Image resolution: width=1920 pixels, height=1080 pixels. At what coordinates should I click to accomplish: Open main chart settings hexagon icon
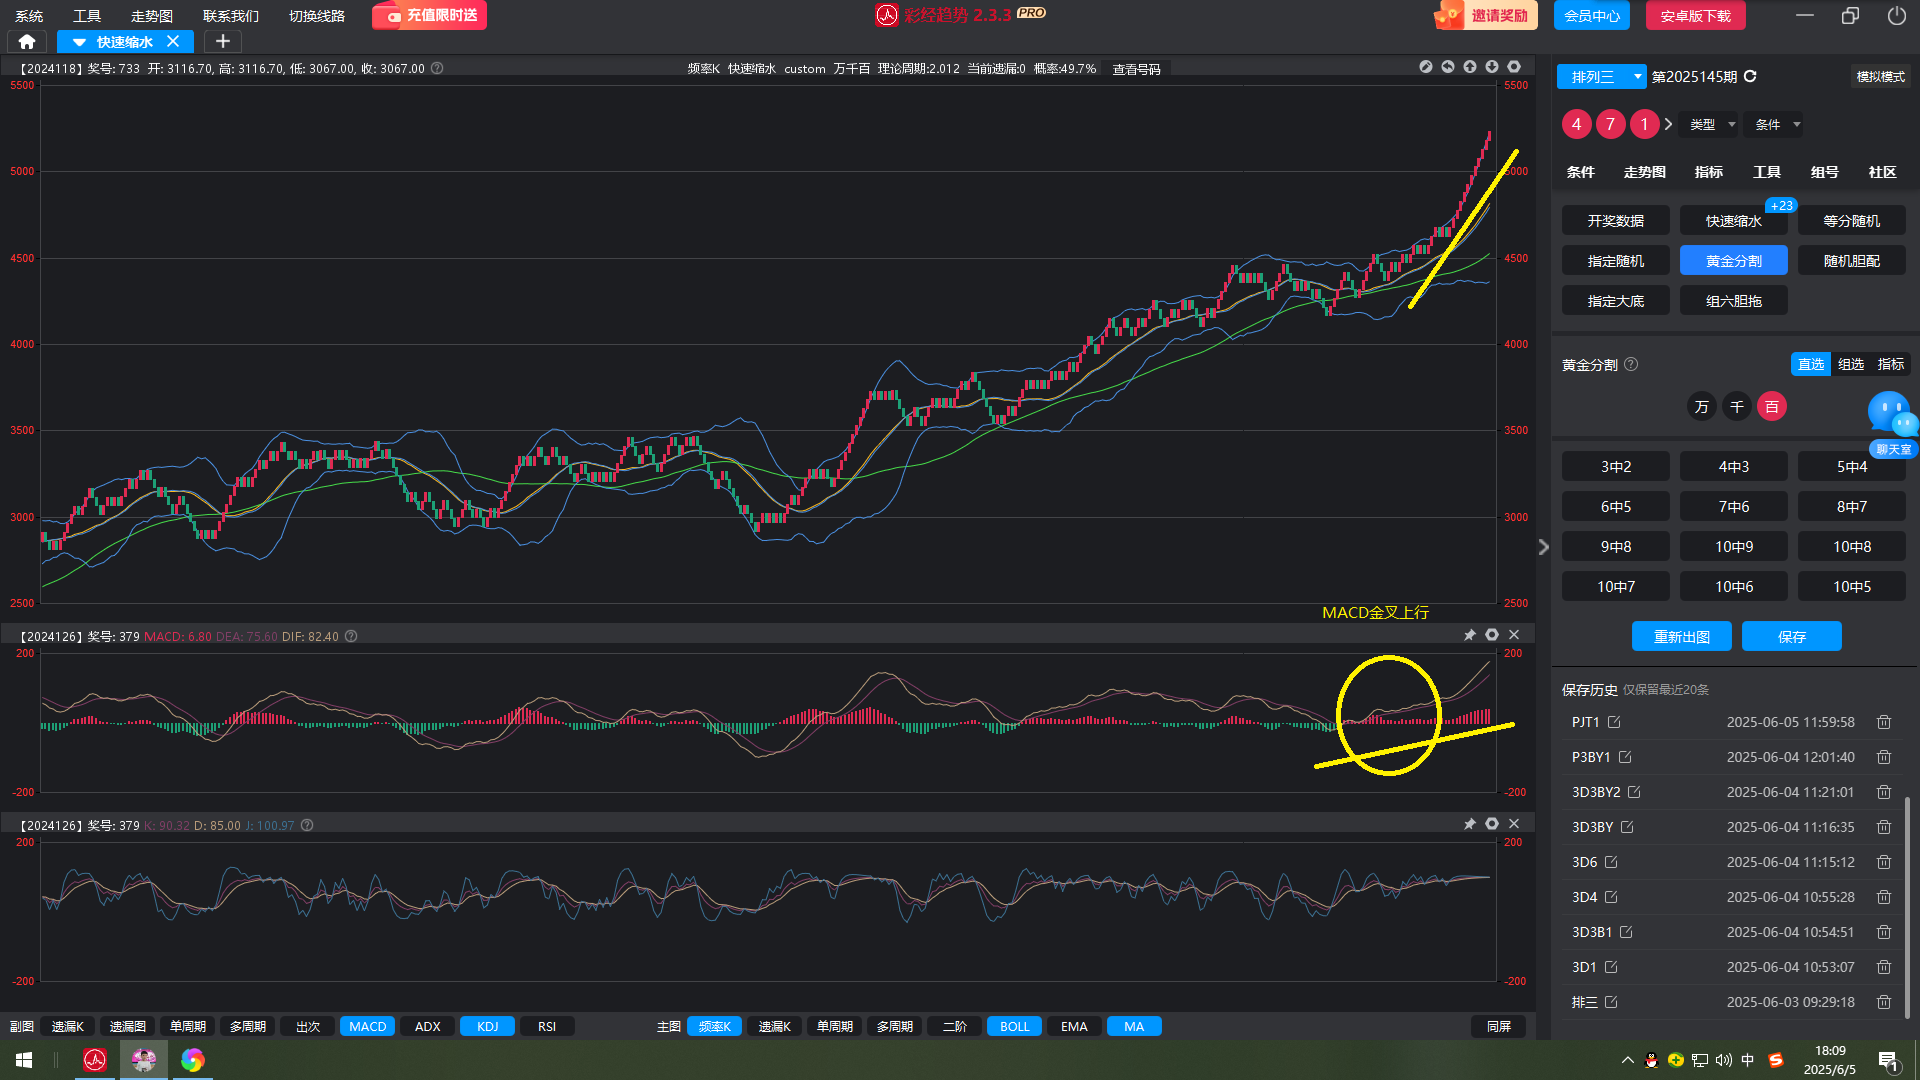coord(1514,67)
